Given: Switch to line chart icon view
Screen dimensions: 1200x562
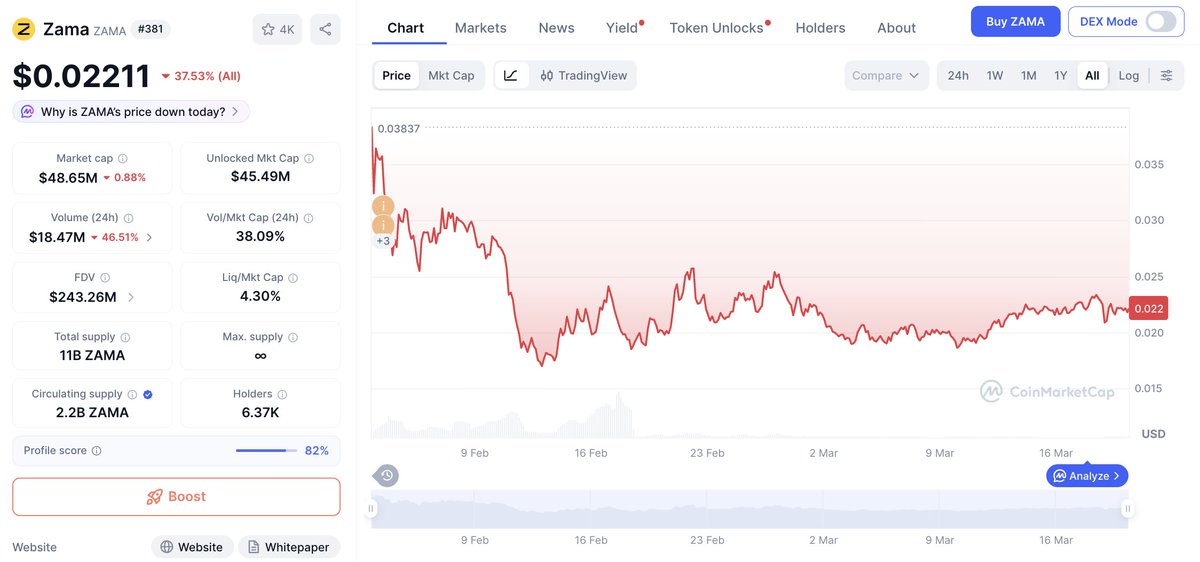Looking at the screenshot, I should pos(511,75).
